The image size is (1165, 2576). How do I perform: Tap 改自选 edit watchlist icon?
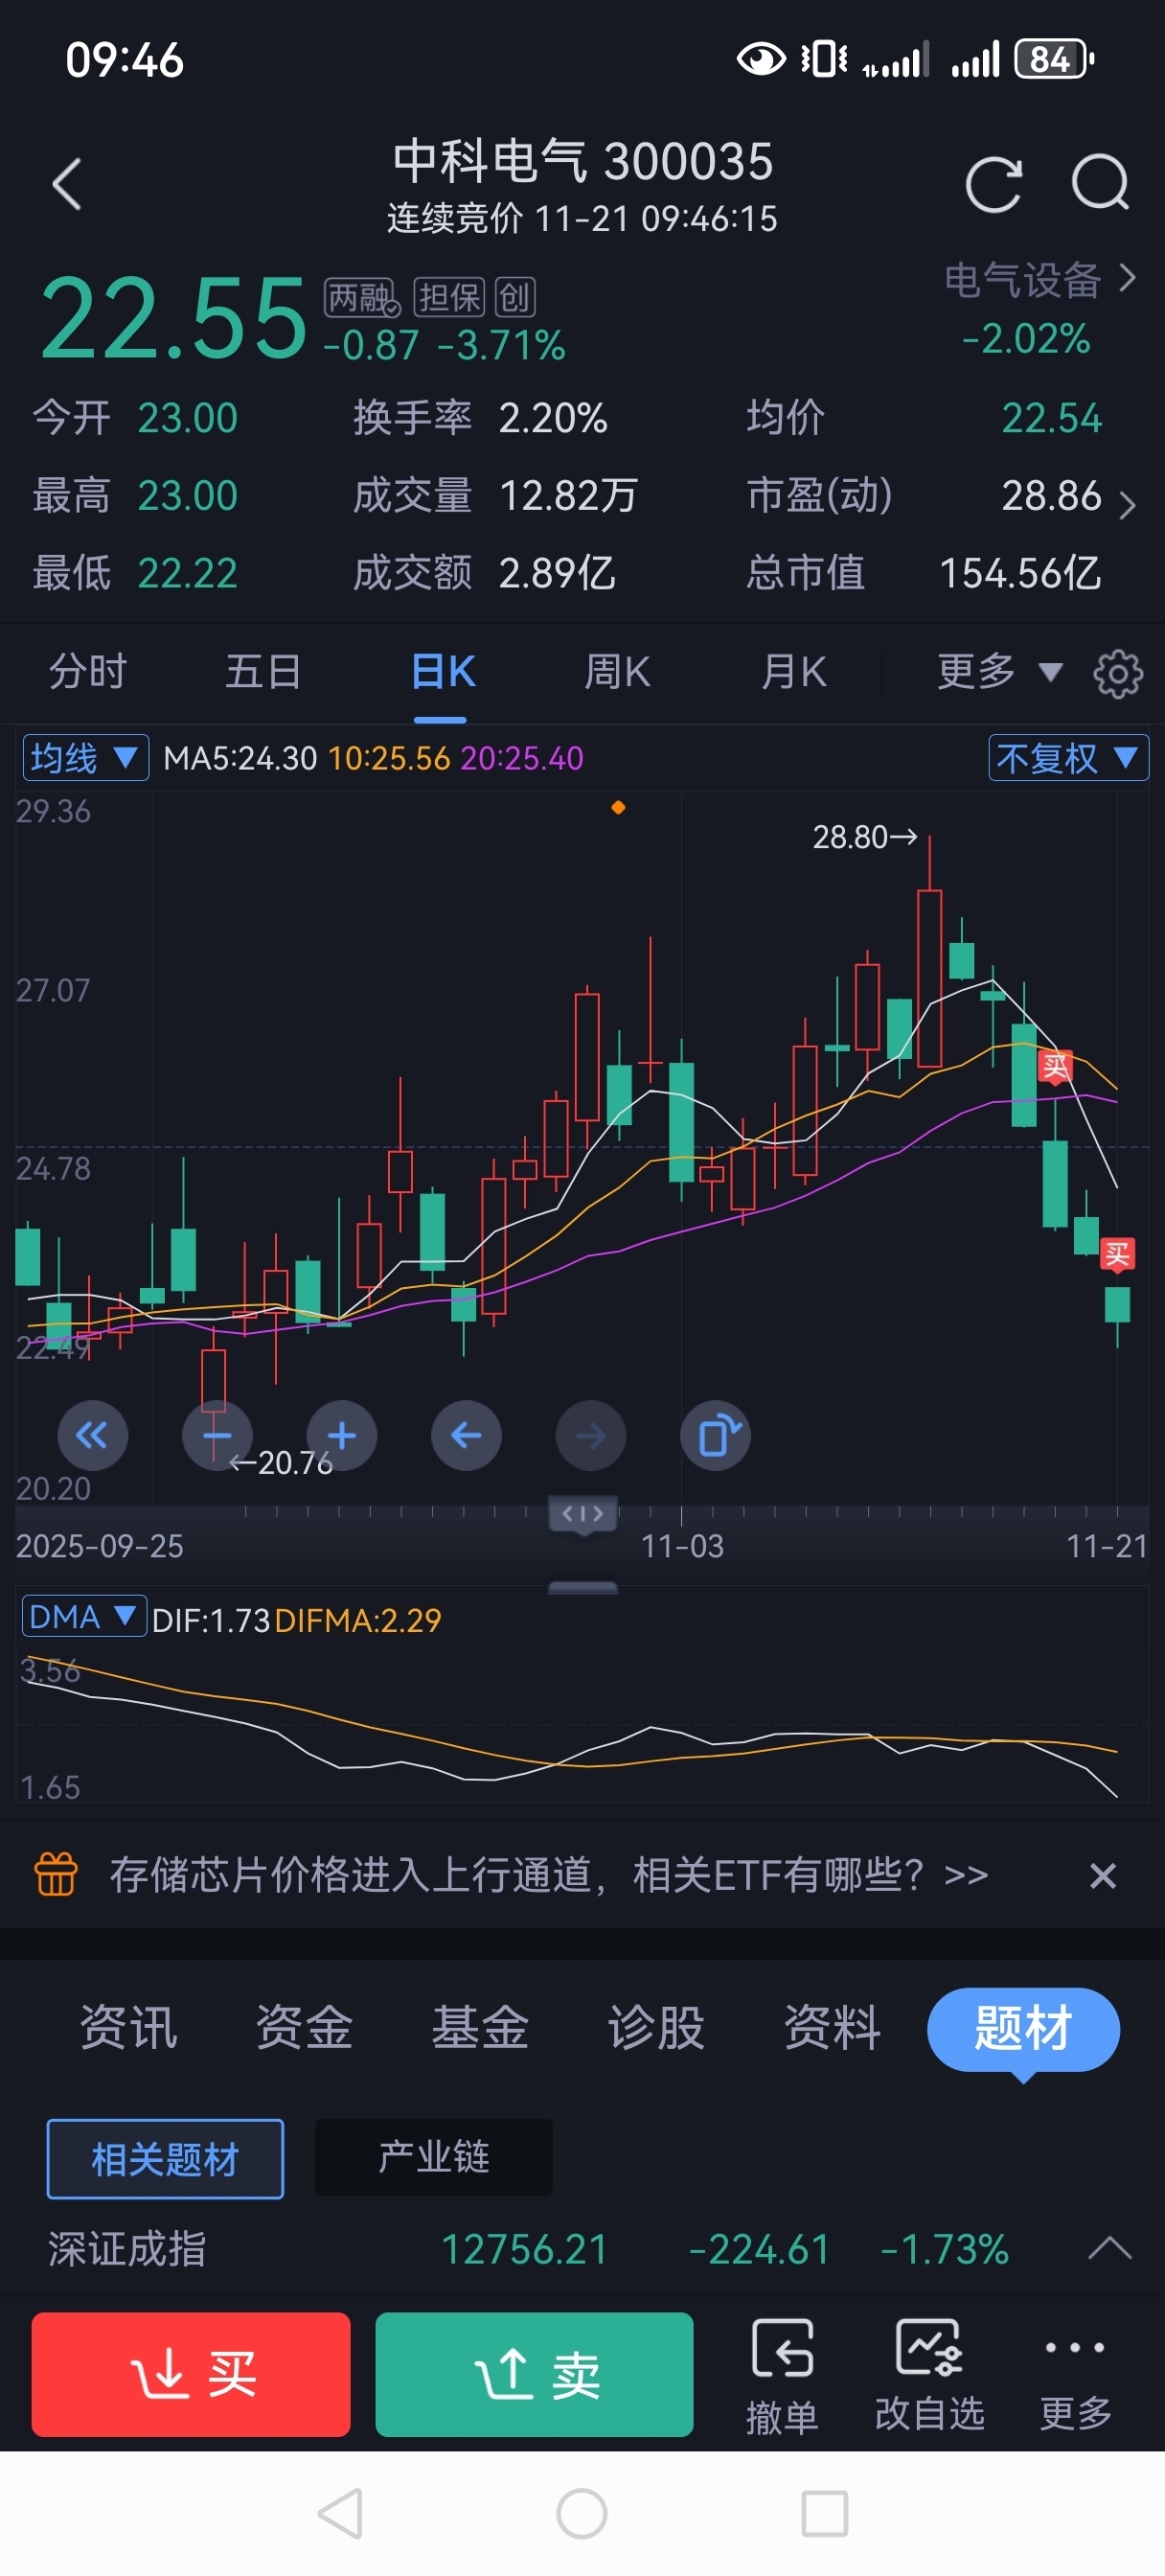pyautogui.click(x=930, y=2375)
